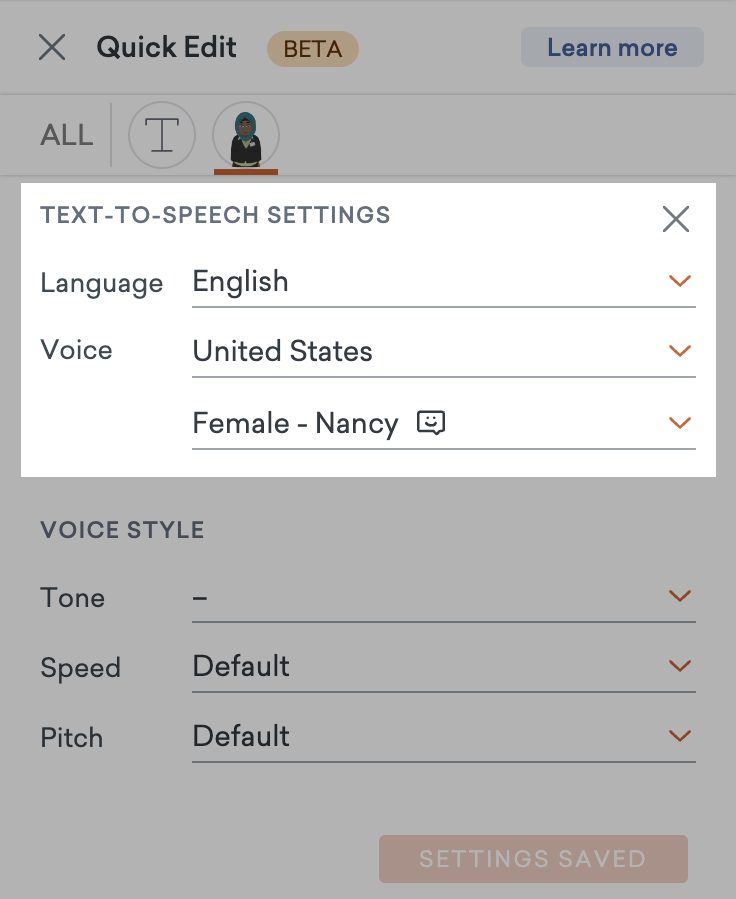Click the Language chevron arrow
The height and width of the screenshot is (899, 736).
click(680, 281)
